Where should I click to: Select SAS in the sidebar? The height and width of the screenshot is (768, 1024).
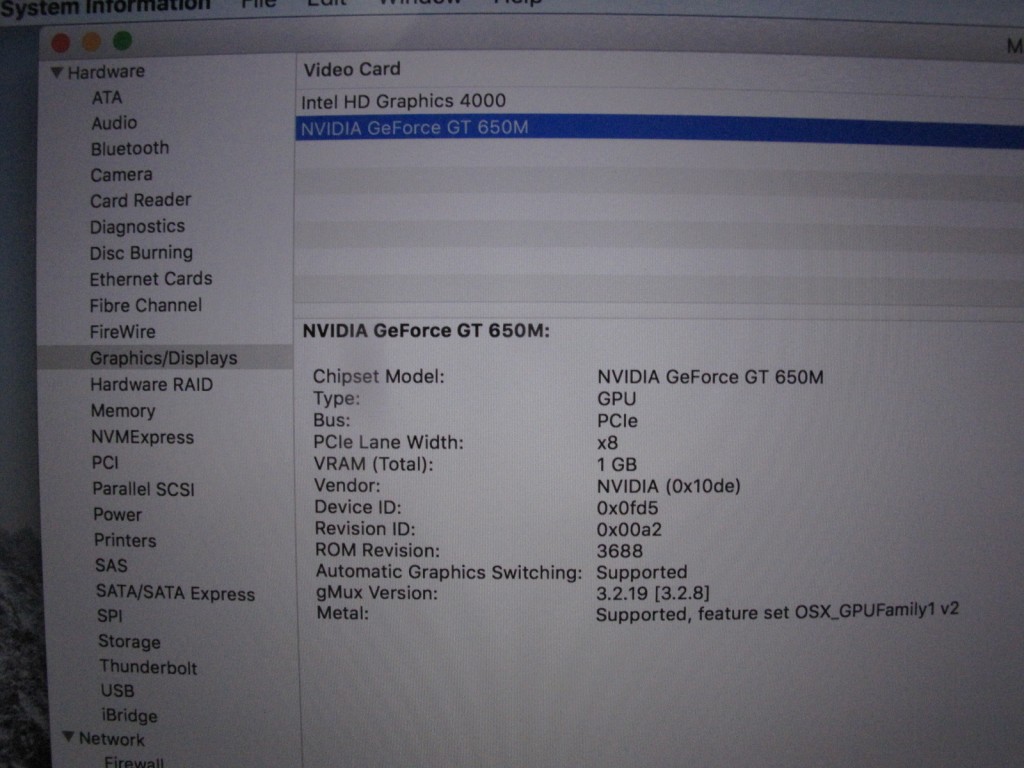[x=111, y=566]
